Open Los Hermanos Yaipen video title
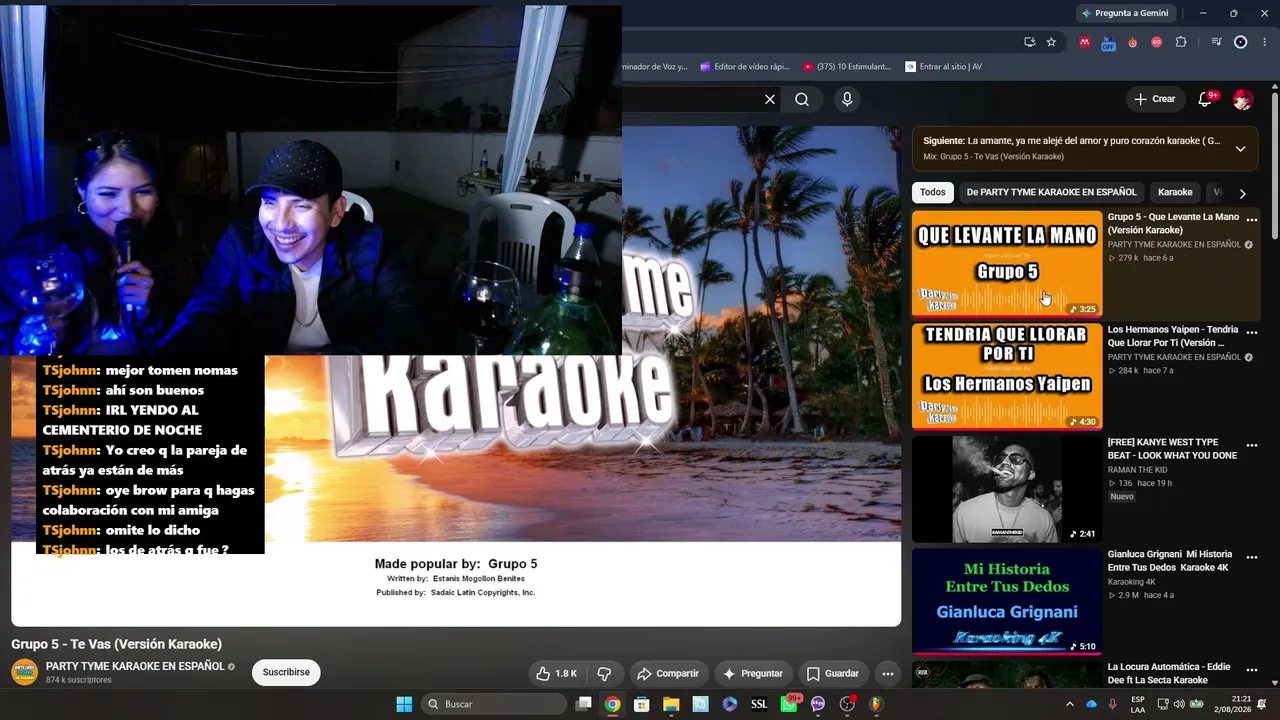 [x=1173, y=336]
